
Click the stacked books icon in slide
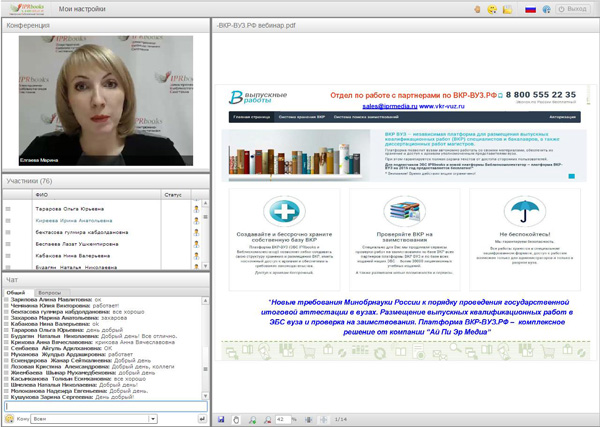click(x=404, y=211)
